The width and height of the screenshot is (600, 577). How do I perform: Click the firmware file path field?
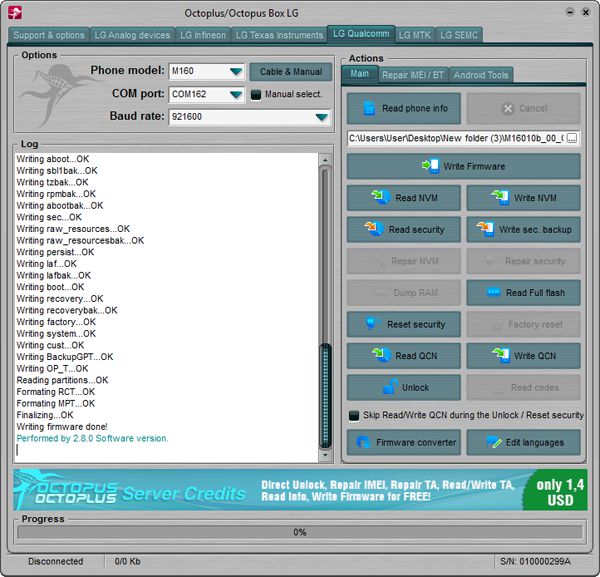coord(456,138)
